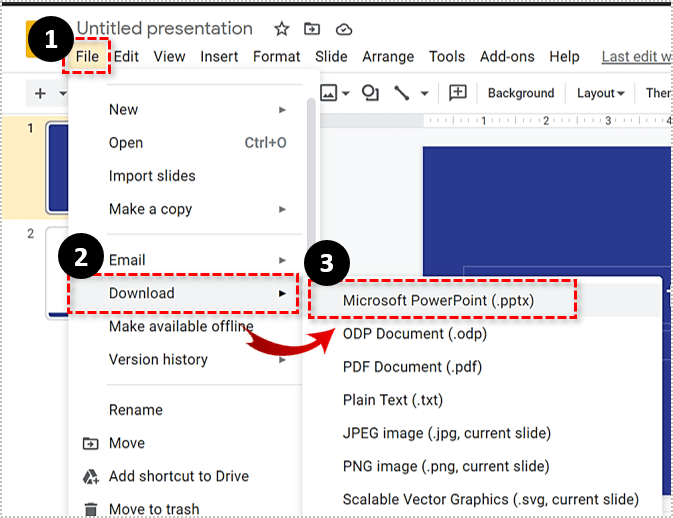Click Move to trash in File menu
The width and height of the screenshot is (673, 518).
(x=153, y=509)
